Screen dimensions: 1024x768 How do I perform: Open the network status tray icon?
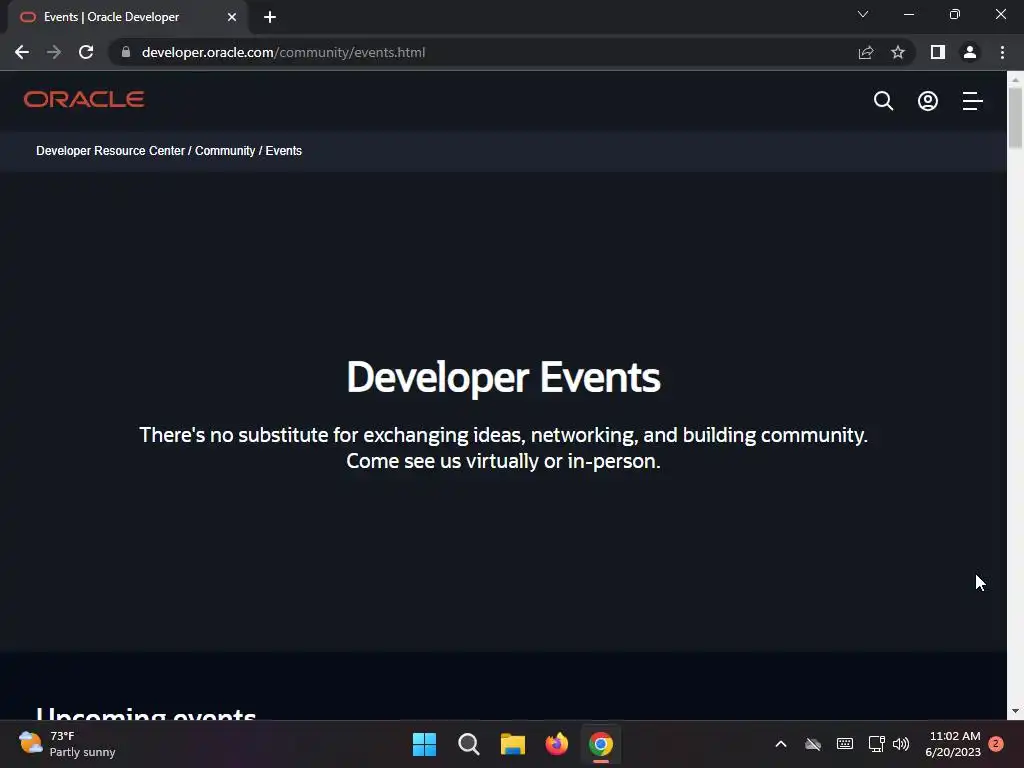(876, 744)
